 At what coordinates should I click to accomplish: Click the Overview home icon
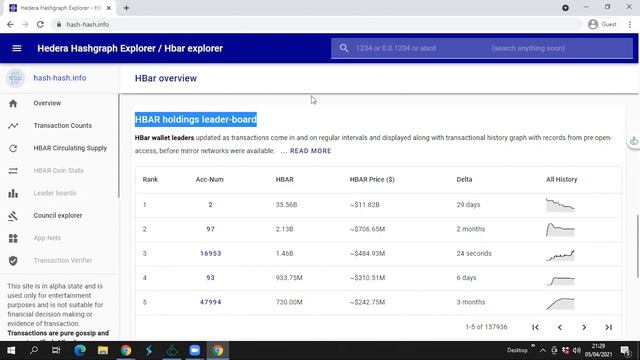13,103
